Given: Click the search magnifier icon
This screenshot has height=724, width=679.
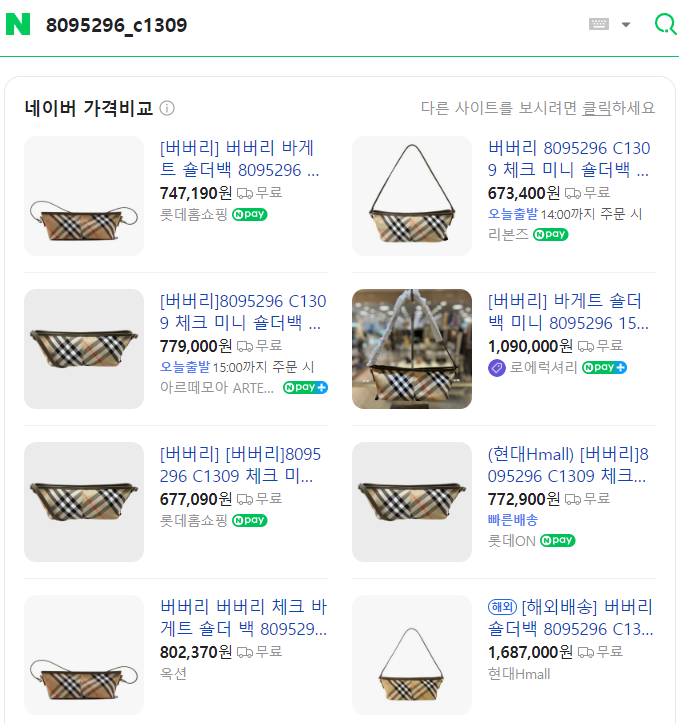Looking at the screenshot, I should [664, 24].
